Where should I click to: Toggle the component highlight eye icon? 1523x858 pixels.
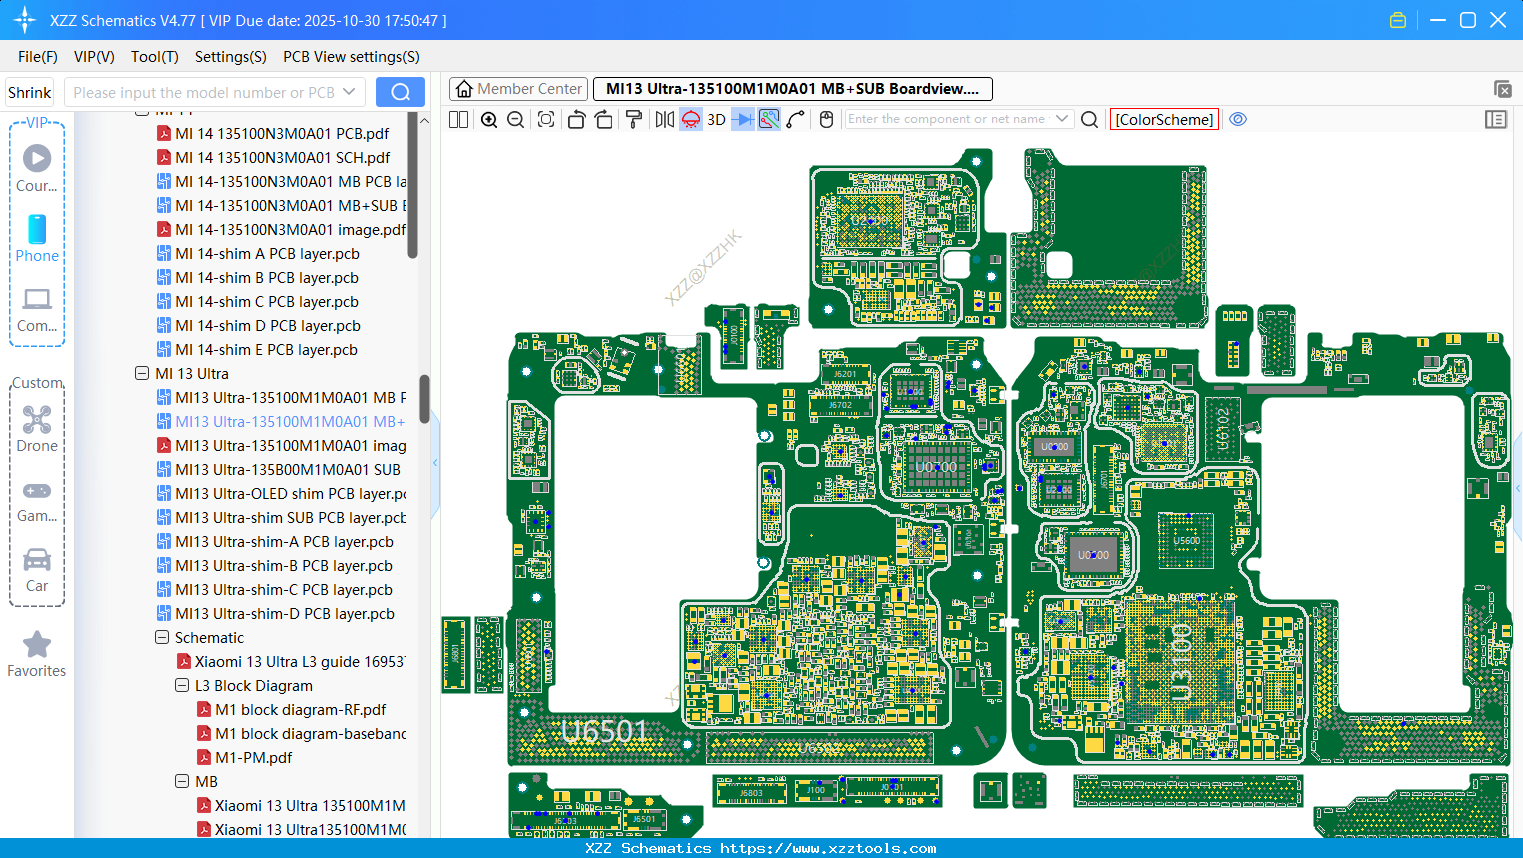(x=1238, y=119)
